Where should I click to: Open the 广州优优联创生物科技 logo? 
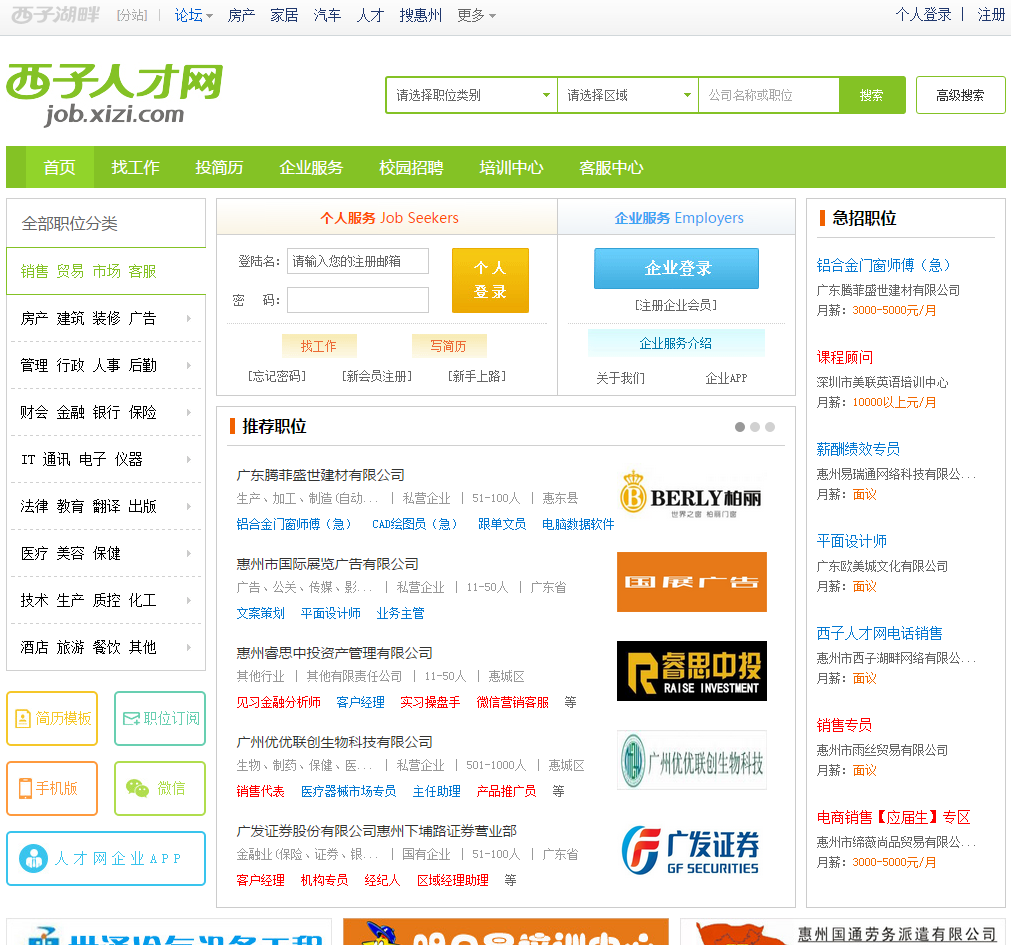(692, 759)
